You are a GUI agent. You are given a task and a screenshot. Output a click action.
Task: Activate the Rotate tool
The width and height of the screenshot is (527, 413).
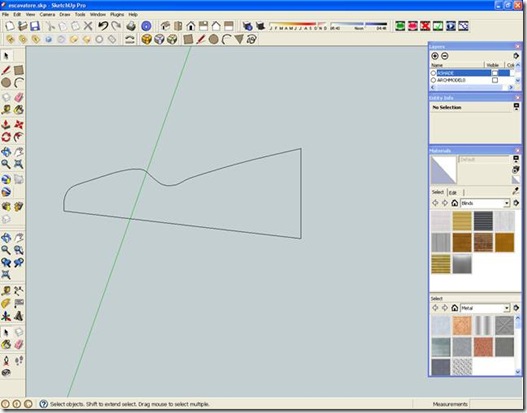point(6,137)
